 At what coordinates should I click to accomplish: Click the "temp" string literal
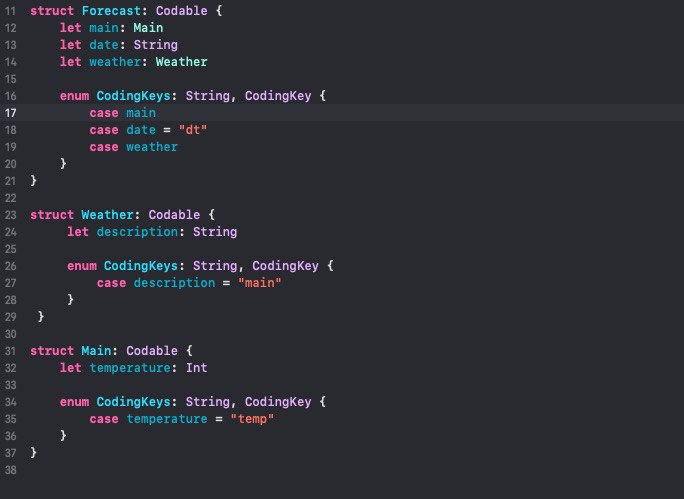252,419
